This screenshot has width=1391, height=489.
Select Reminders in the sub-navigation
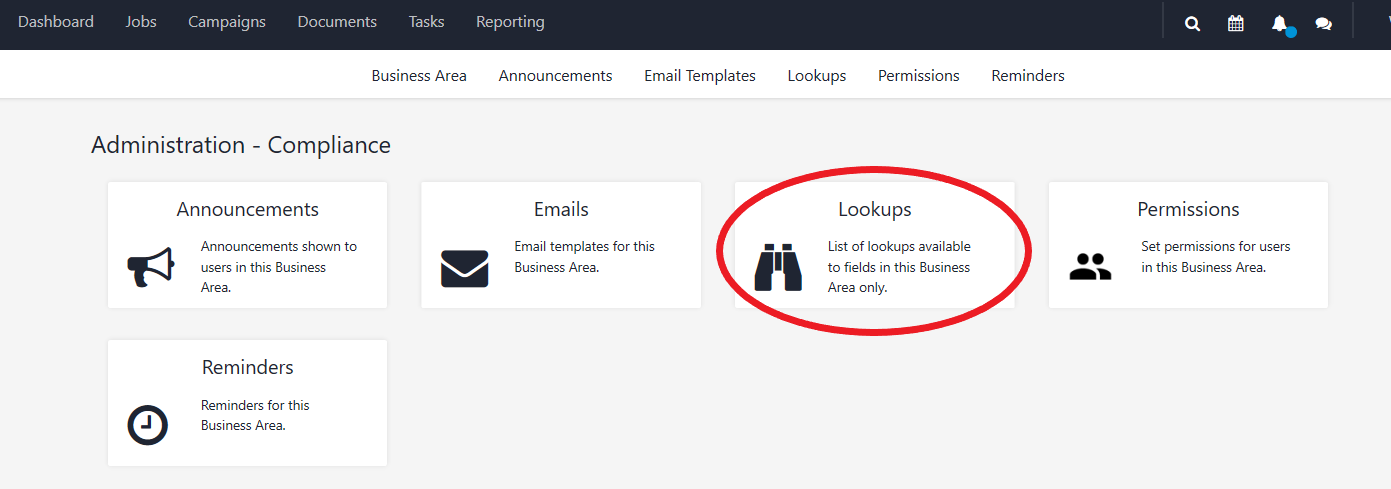pyautogui.click(x=1028, y=76)
